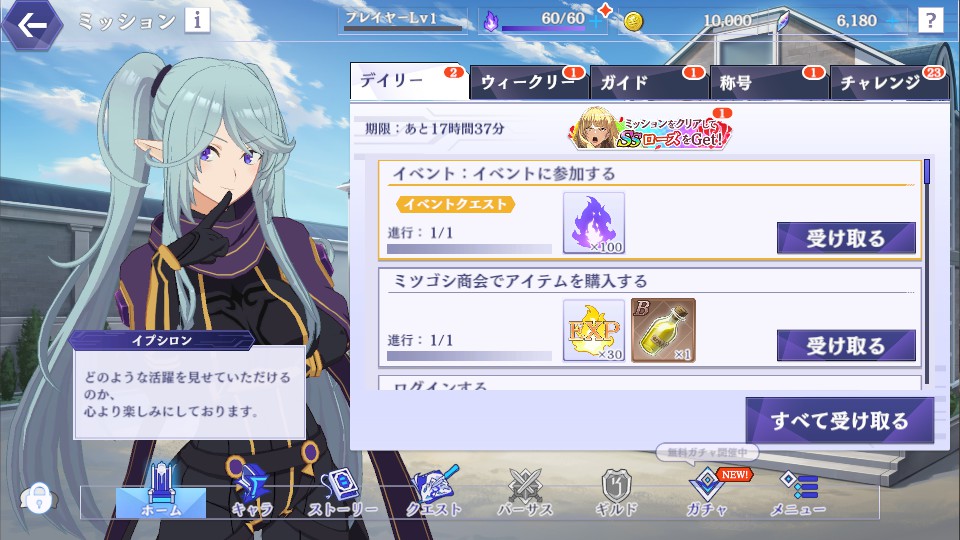Open the バーサス crossed swords icon
The width and height of the screenshot is (960, 540).
(x=525, y=492)
